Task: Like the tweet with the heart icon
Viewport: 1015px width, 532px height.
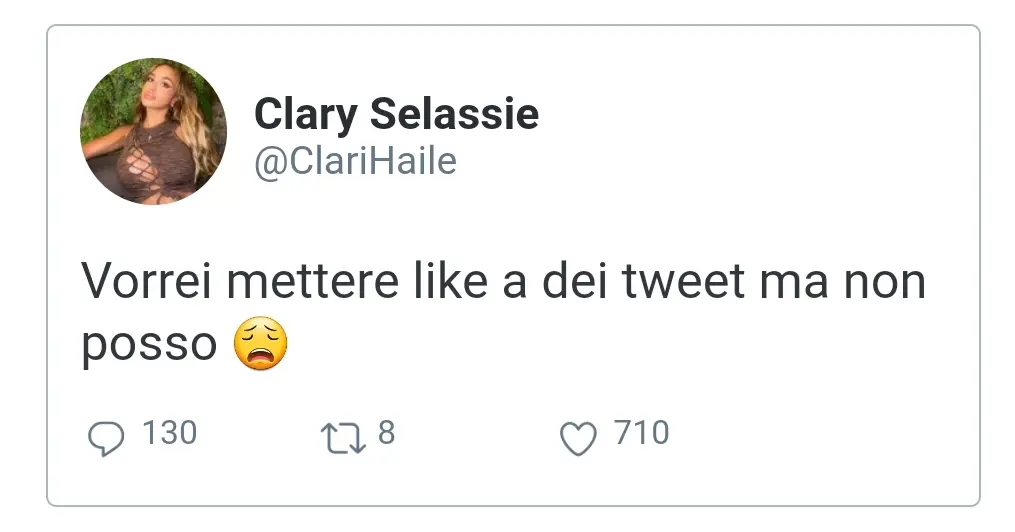Action: click(578, 438)
